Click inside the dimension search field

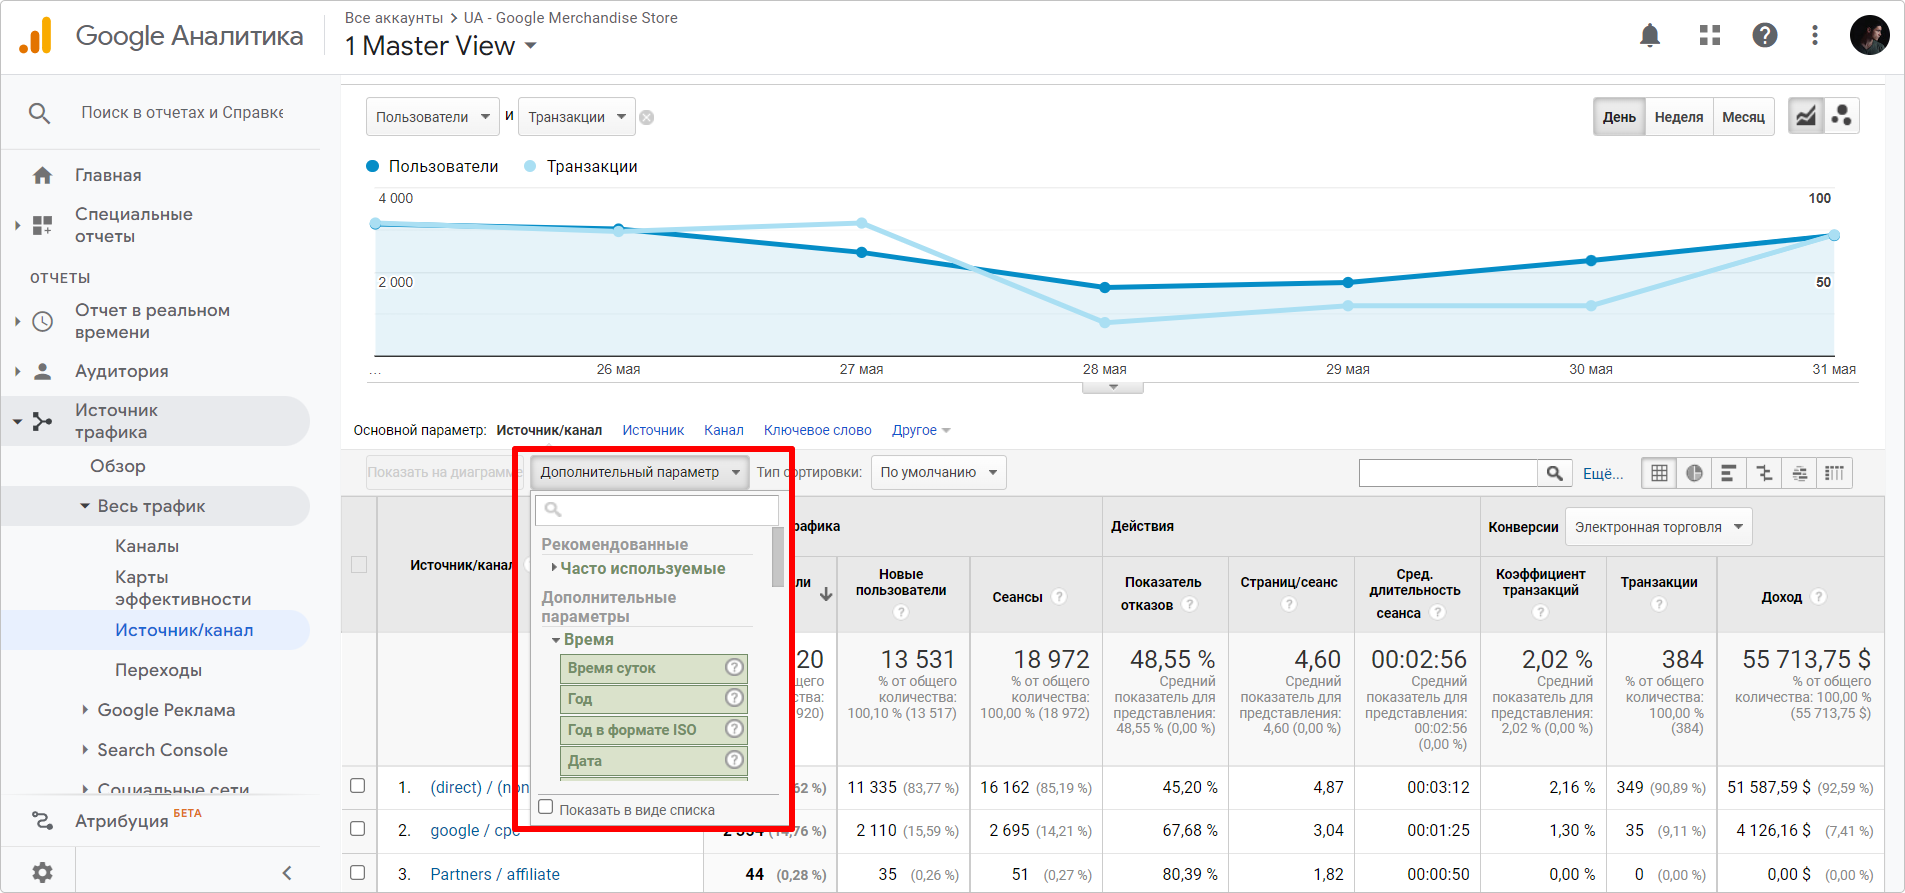click(x=657, y=510)
